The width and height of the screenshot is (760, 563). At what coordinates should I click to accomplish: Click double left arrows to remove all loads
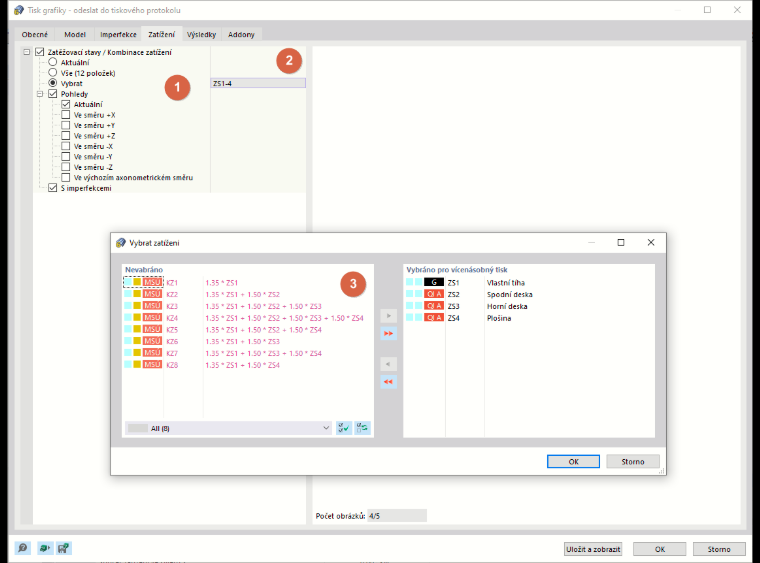388,381
